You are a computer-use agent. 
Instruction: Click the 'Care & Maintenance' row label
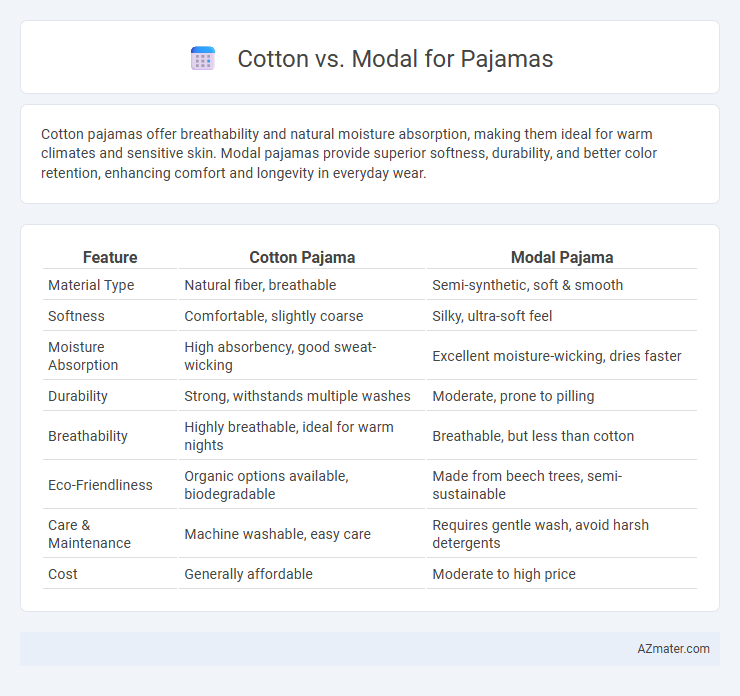point(89,534)
